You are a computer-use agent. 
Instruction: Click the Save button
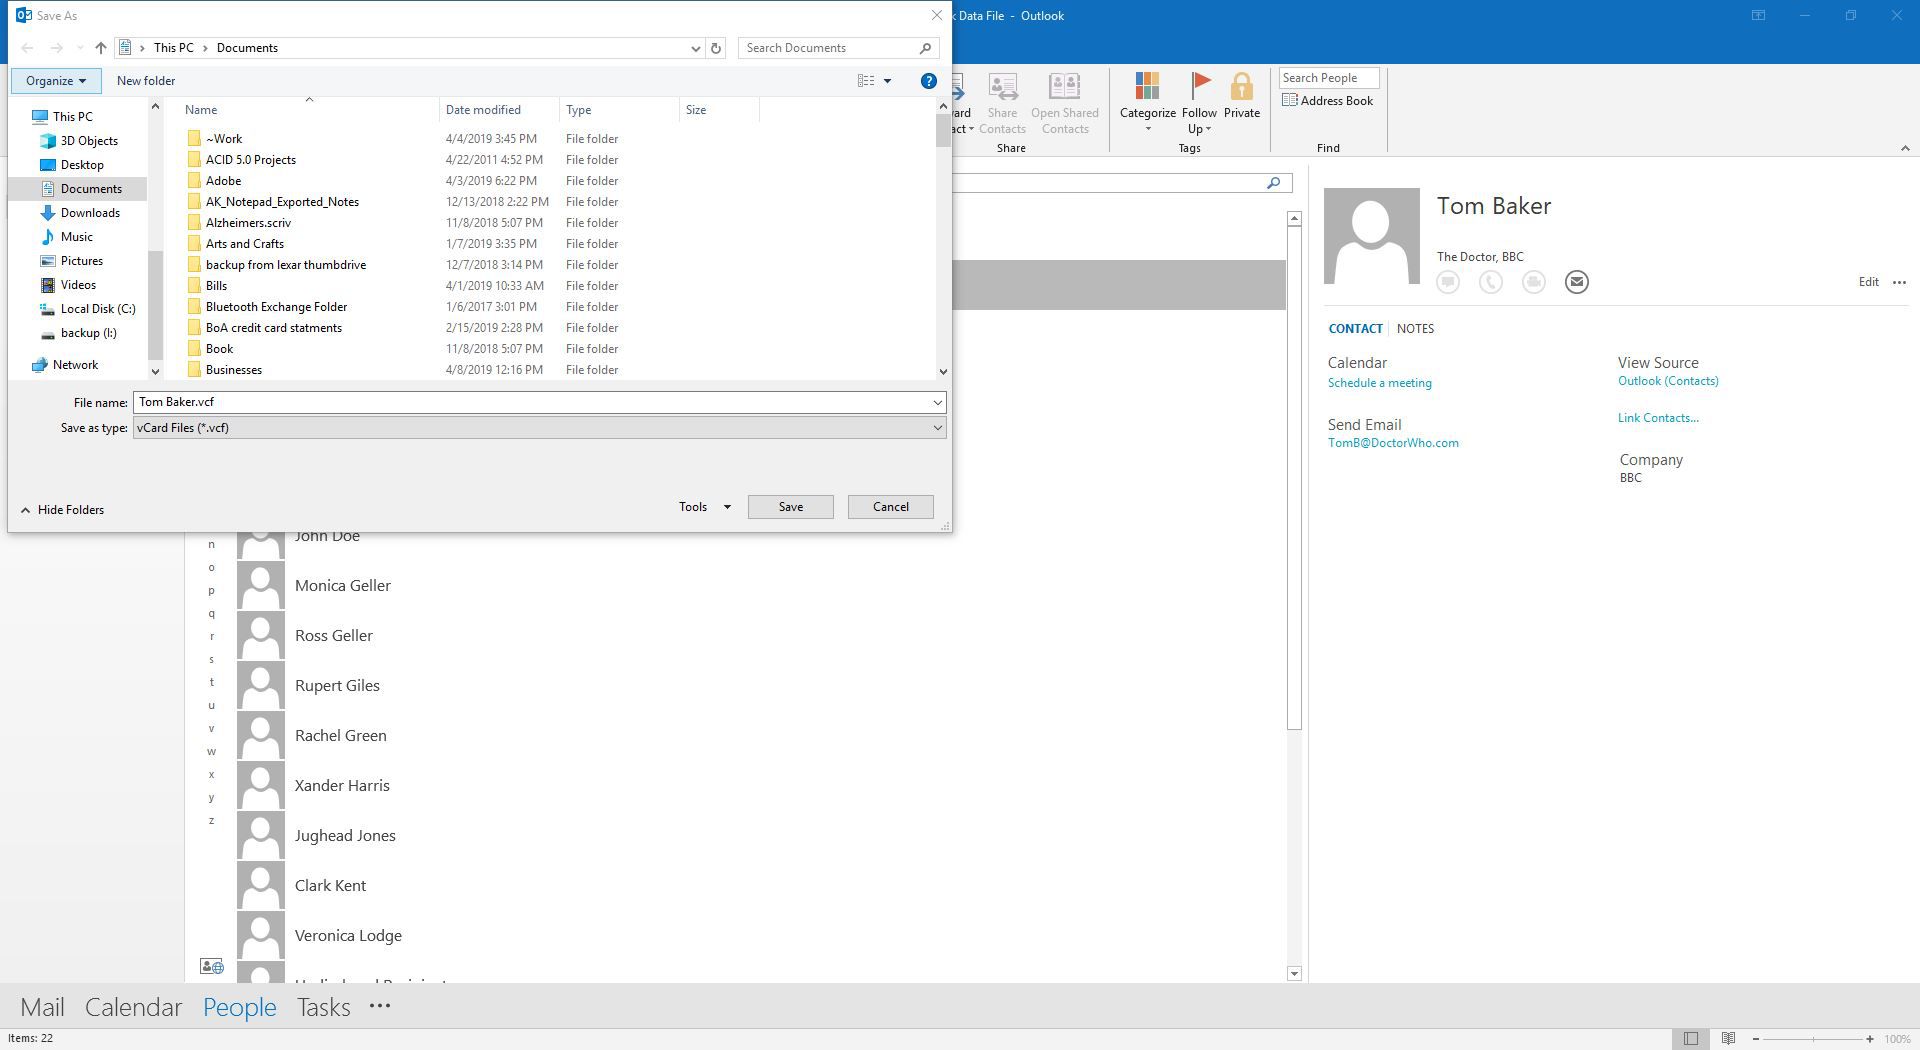790,507
